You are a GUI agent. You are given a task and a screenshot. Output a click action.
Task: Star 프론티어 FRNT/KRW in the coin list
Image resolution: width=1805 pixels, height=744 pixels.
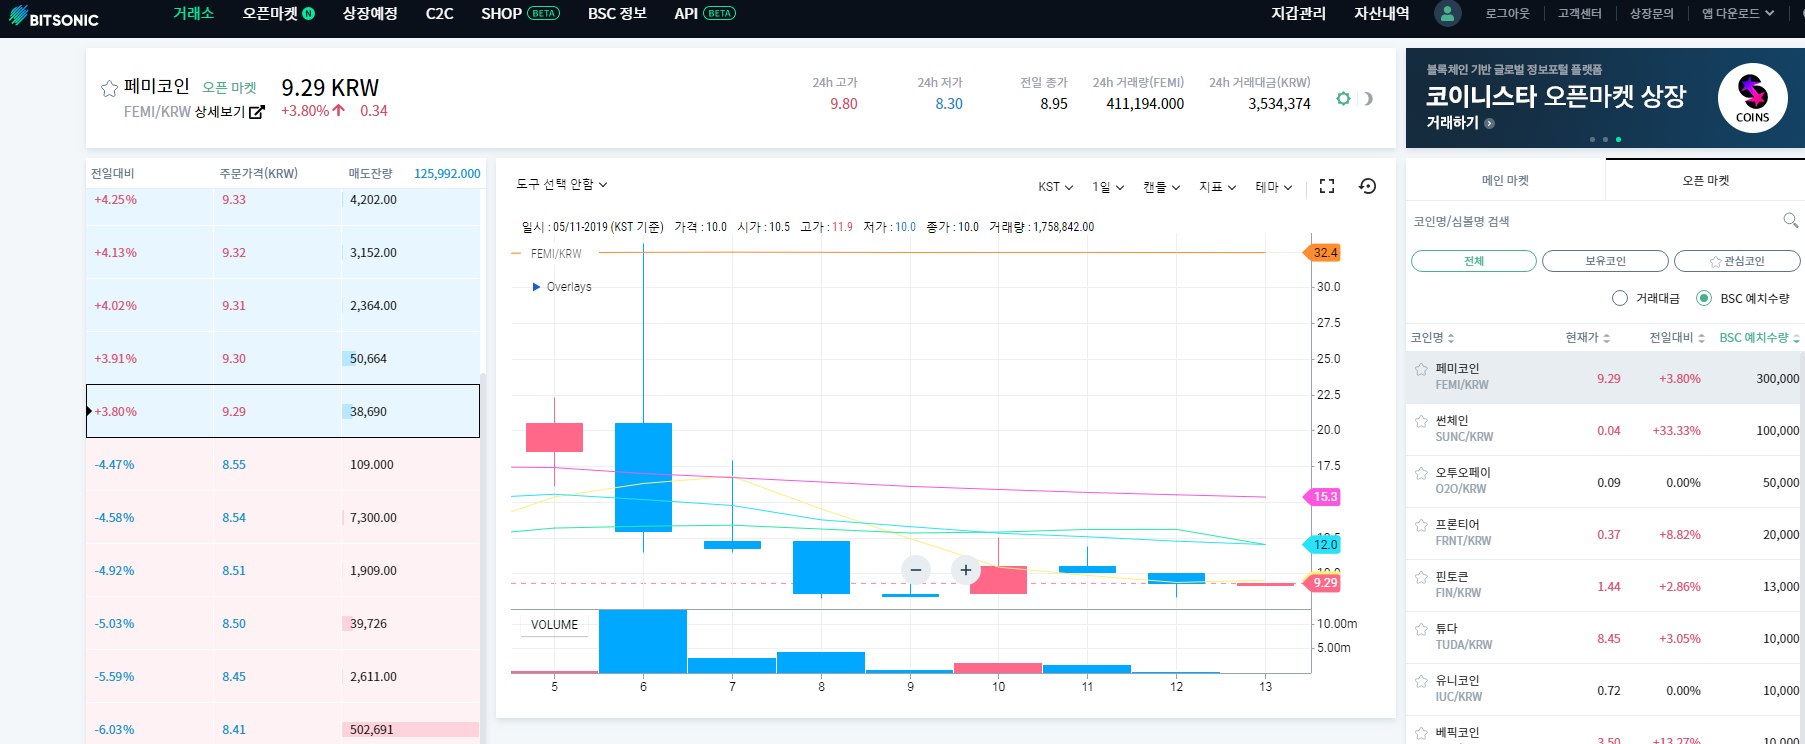click(x=1421, y=526)
